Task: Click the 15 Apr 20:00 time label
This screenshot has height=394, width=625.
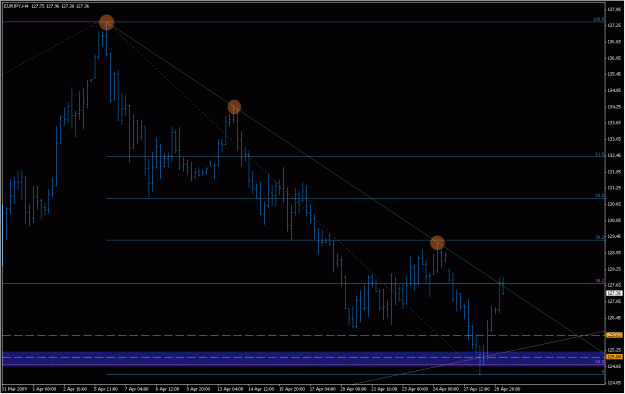Action: coord(292,389)
